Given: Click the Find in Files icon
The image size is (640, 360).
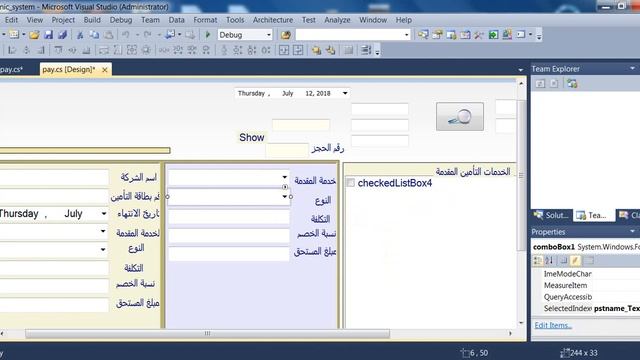Looking at the screenshot, I should (x=285, y=35).
